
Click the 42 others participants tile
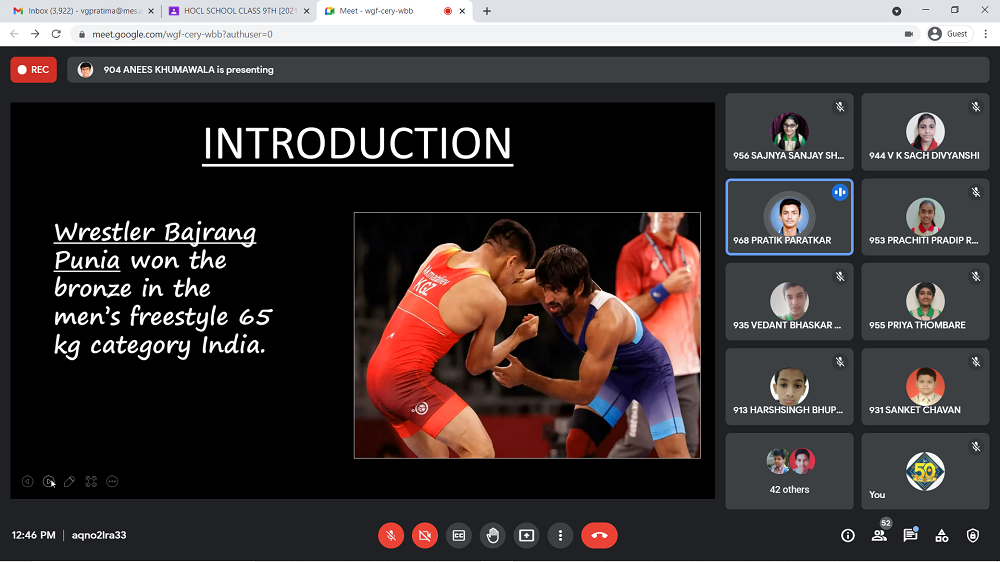[x=789, y=471]
